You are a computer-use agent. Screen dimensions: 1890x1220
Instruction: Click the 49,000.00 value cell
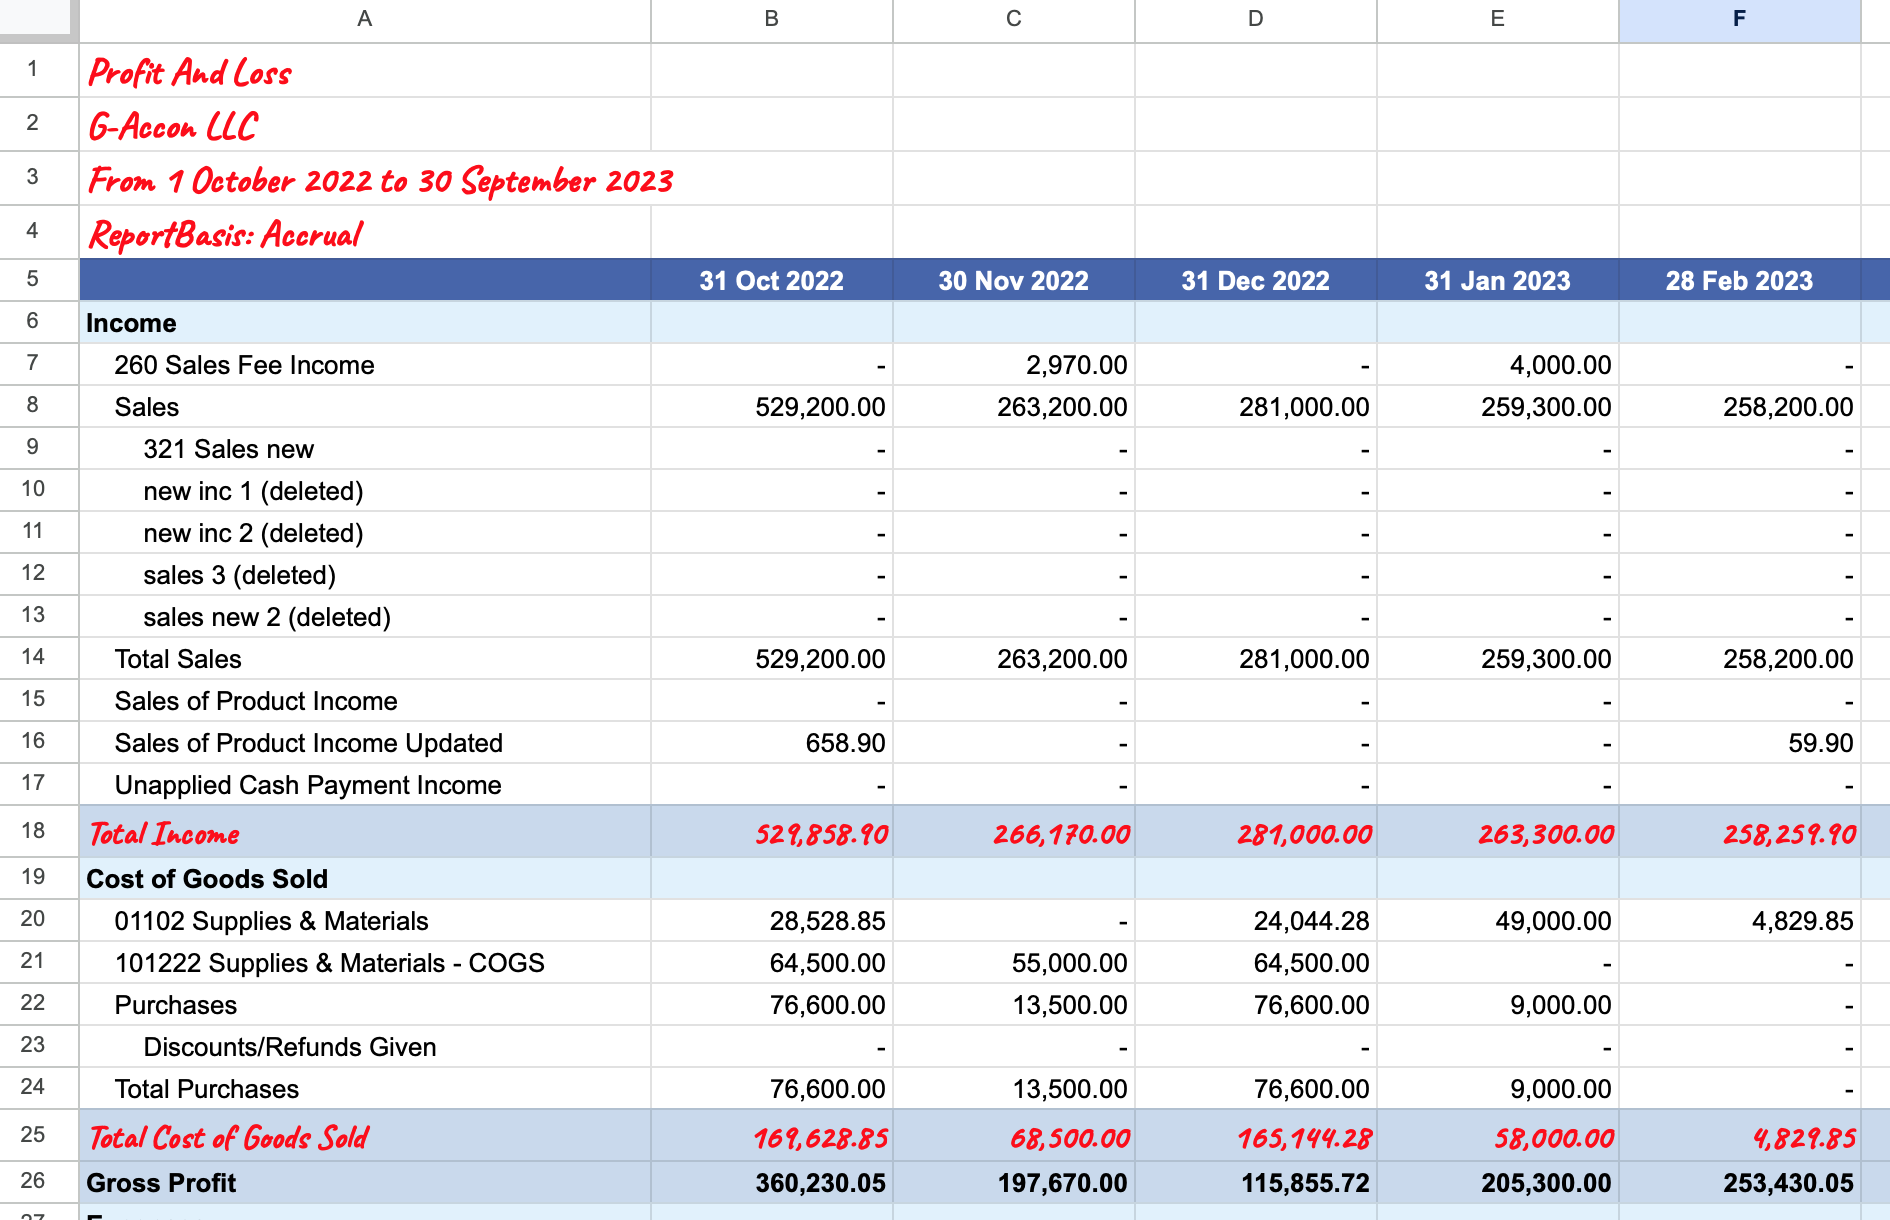[x=1498, y=921]
